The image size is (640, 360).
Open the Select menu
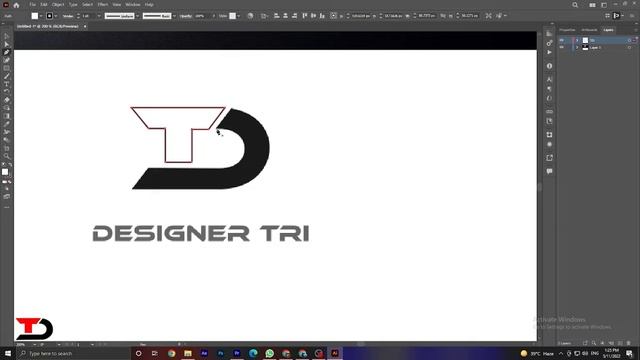tap(87, 4)
